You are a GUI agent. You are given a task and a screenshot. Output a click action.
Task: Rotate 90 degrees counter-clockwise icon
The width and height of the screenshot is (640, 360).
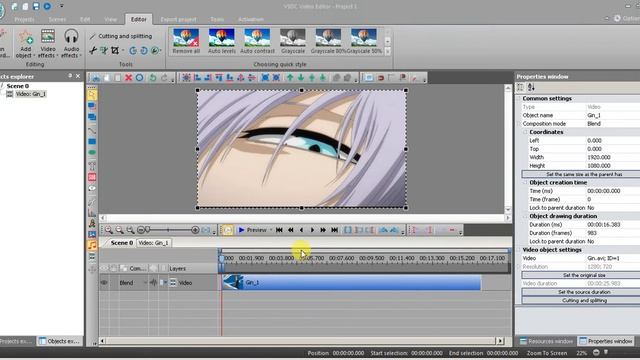(x=133, y=51)
